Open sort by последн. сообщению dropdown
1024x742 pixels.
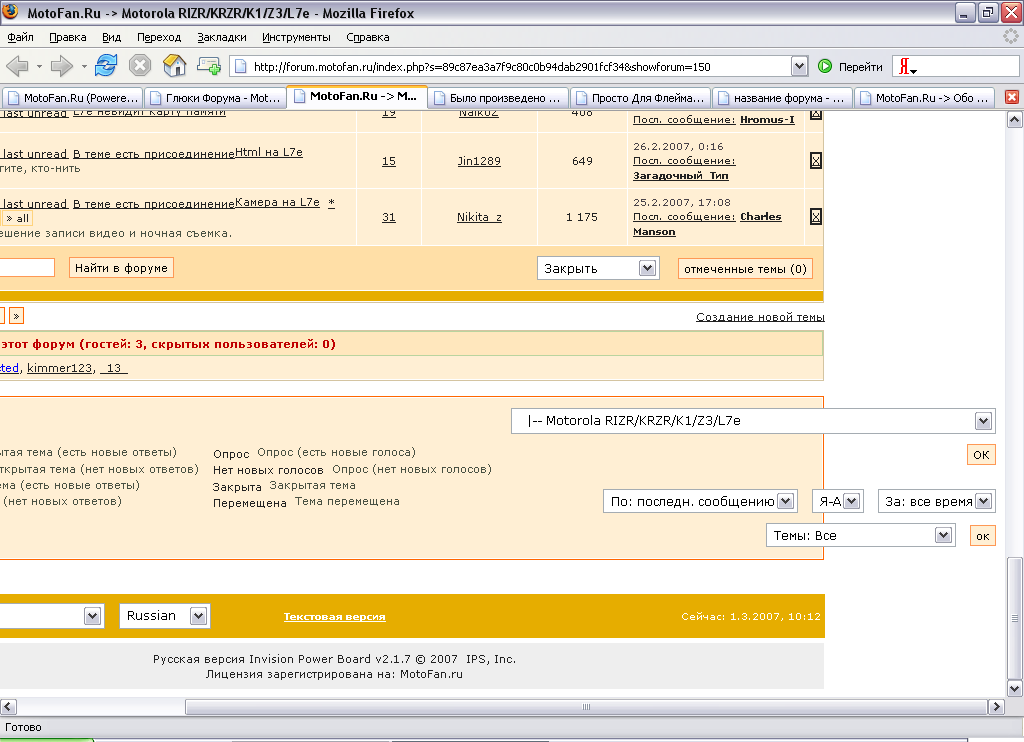tap(700, 502)
